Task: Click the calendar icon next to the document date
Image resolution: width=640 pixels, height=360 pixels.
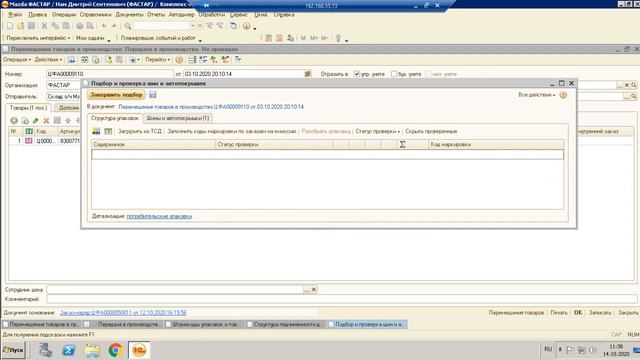Action: [308, 74]
